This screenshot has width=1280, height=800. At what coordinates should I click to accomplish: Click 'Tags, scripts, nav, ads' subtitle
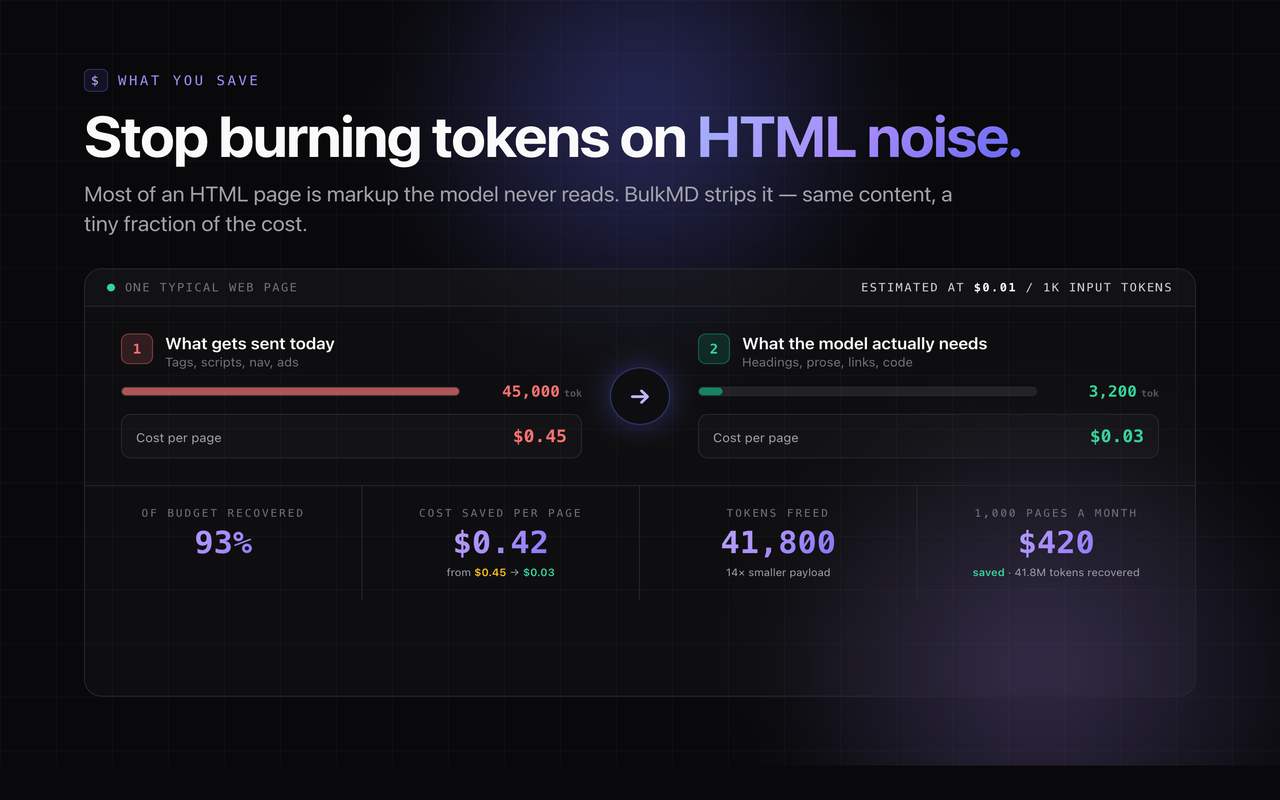tap(232, 362)
